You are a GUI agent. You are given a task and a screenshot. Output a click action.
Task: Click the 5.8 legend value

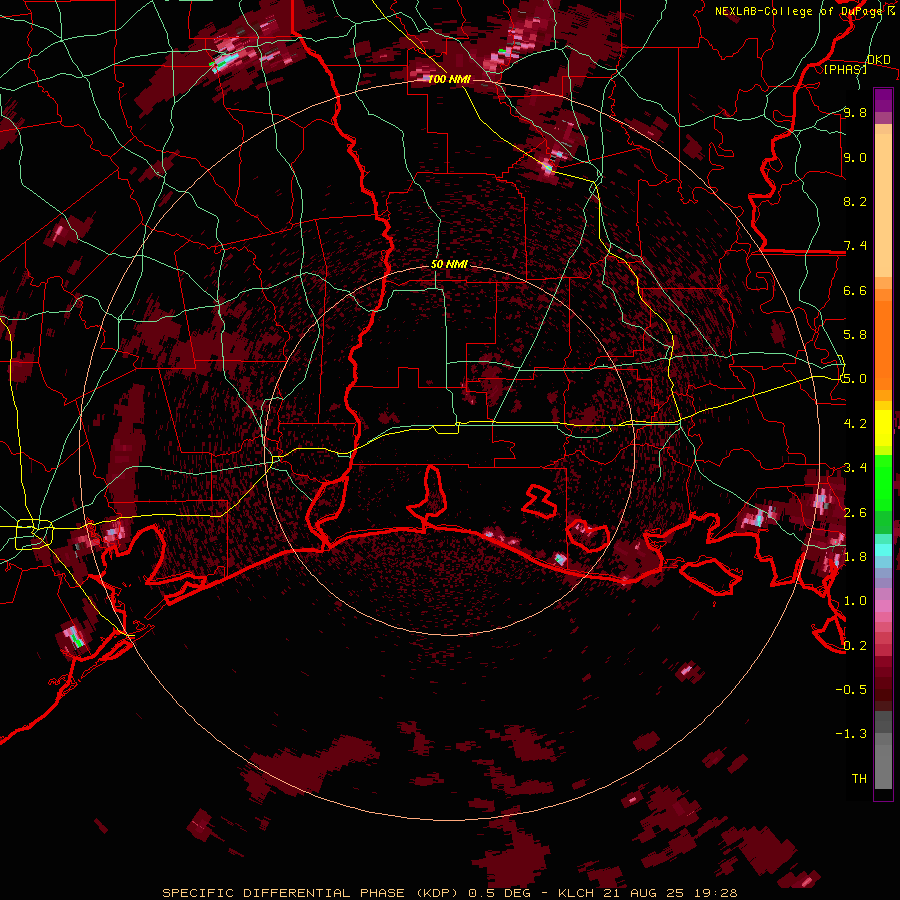pyautogui.click(x=855, y=334)
